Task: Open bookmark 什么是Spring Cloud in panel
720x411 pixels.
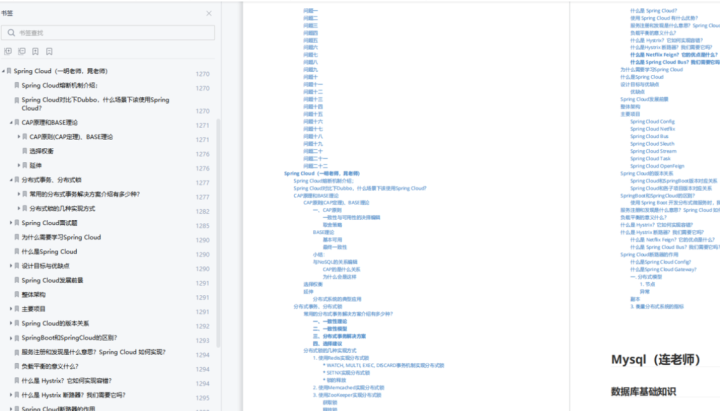Action: [49, 252]
